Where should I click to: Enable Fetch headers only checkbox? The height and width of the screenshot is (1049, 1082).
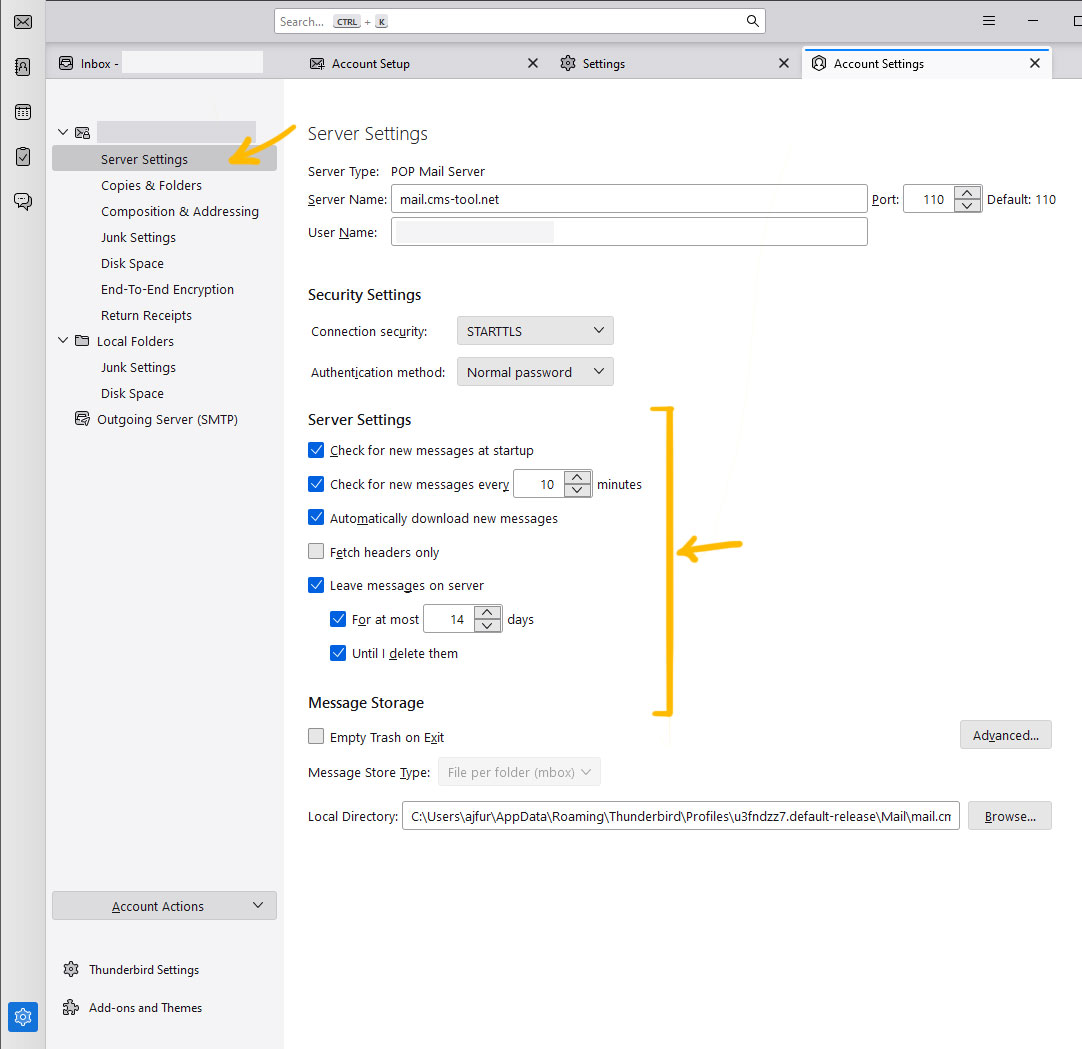316,552
